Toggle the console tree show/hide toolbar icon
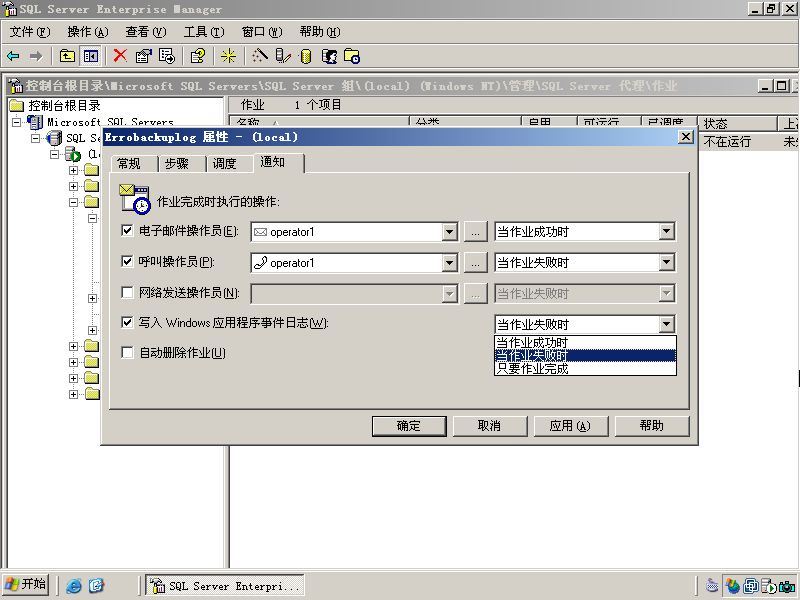Image resolution: width=800 pixels, height=600 pixels. click(x=90, y=56)
